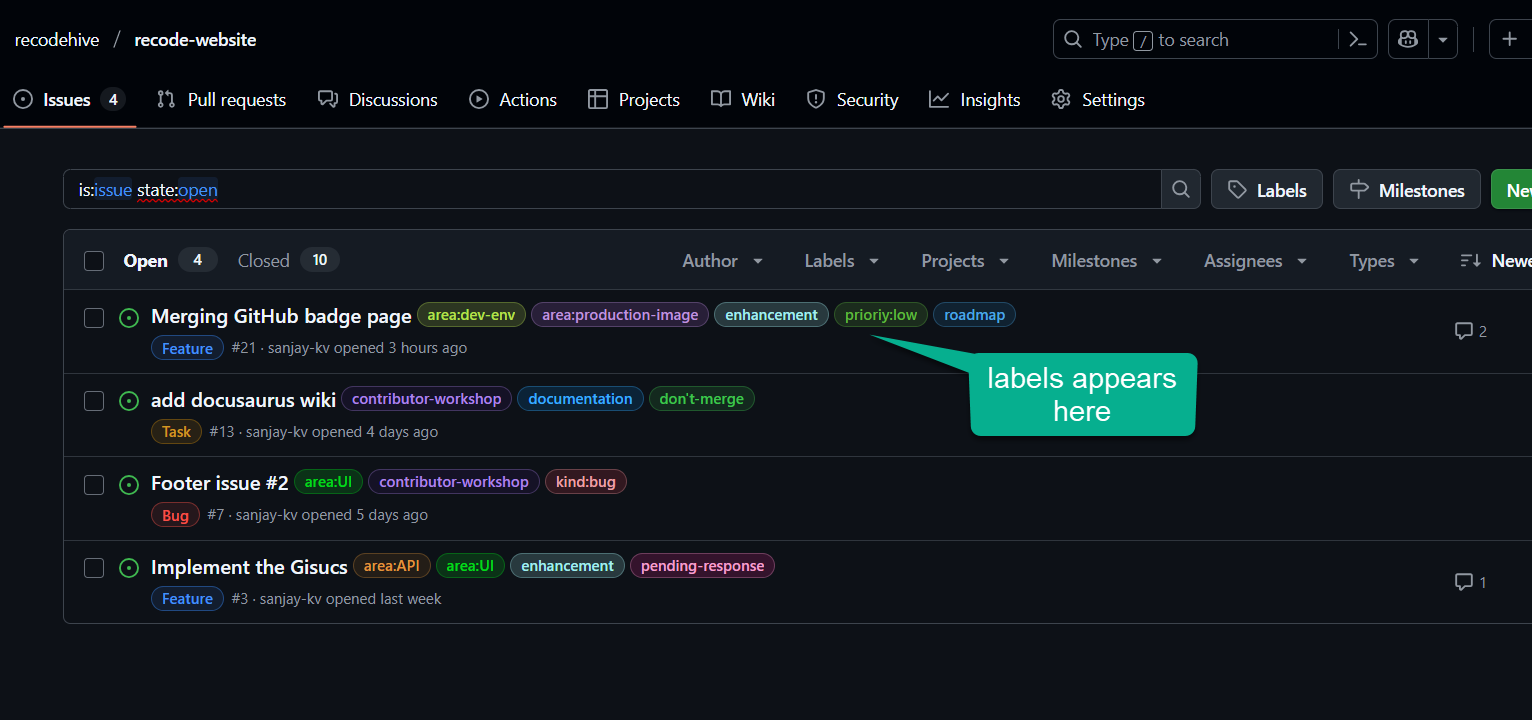Expand the Projects filter dropdown
1532x720 pixels.
(x=965, y=261)
